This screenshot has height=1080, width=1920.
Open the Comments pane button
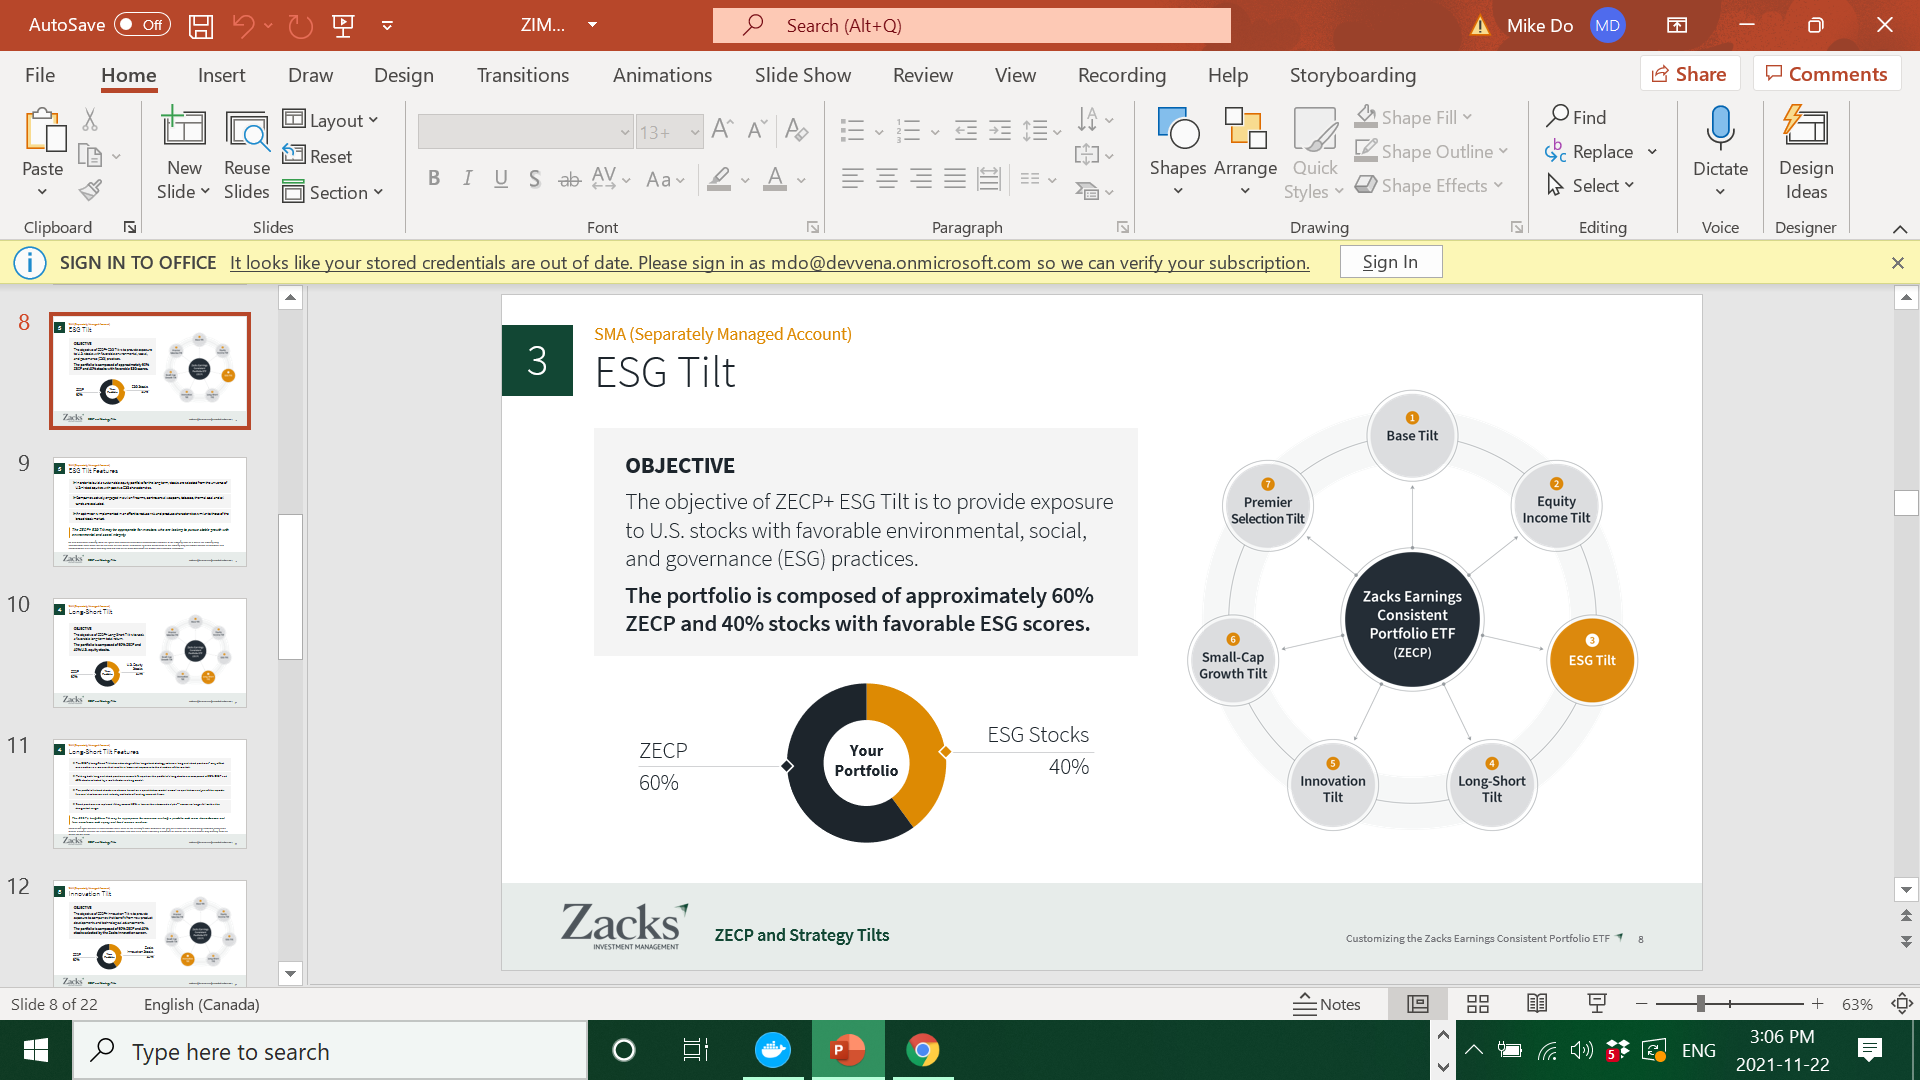[x=1826, y=74]
